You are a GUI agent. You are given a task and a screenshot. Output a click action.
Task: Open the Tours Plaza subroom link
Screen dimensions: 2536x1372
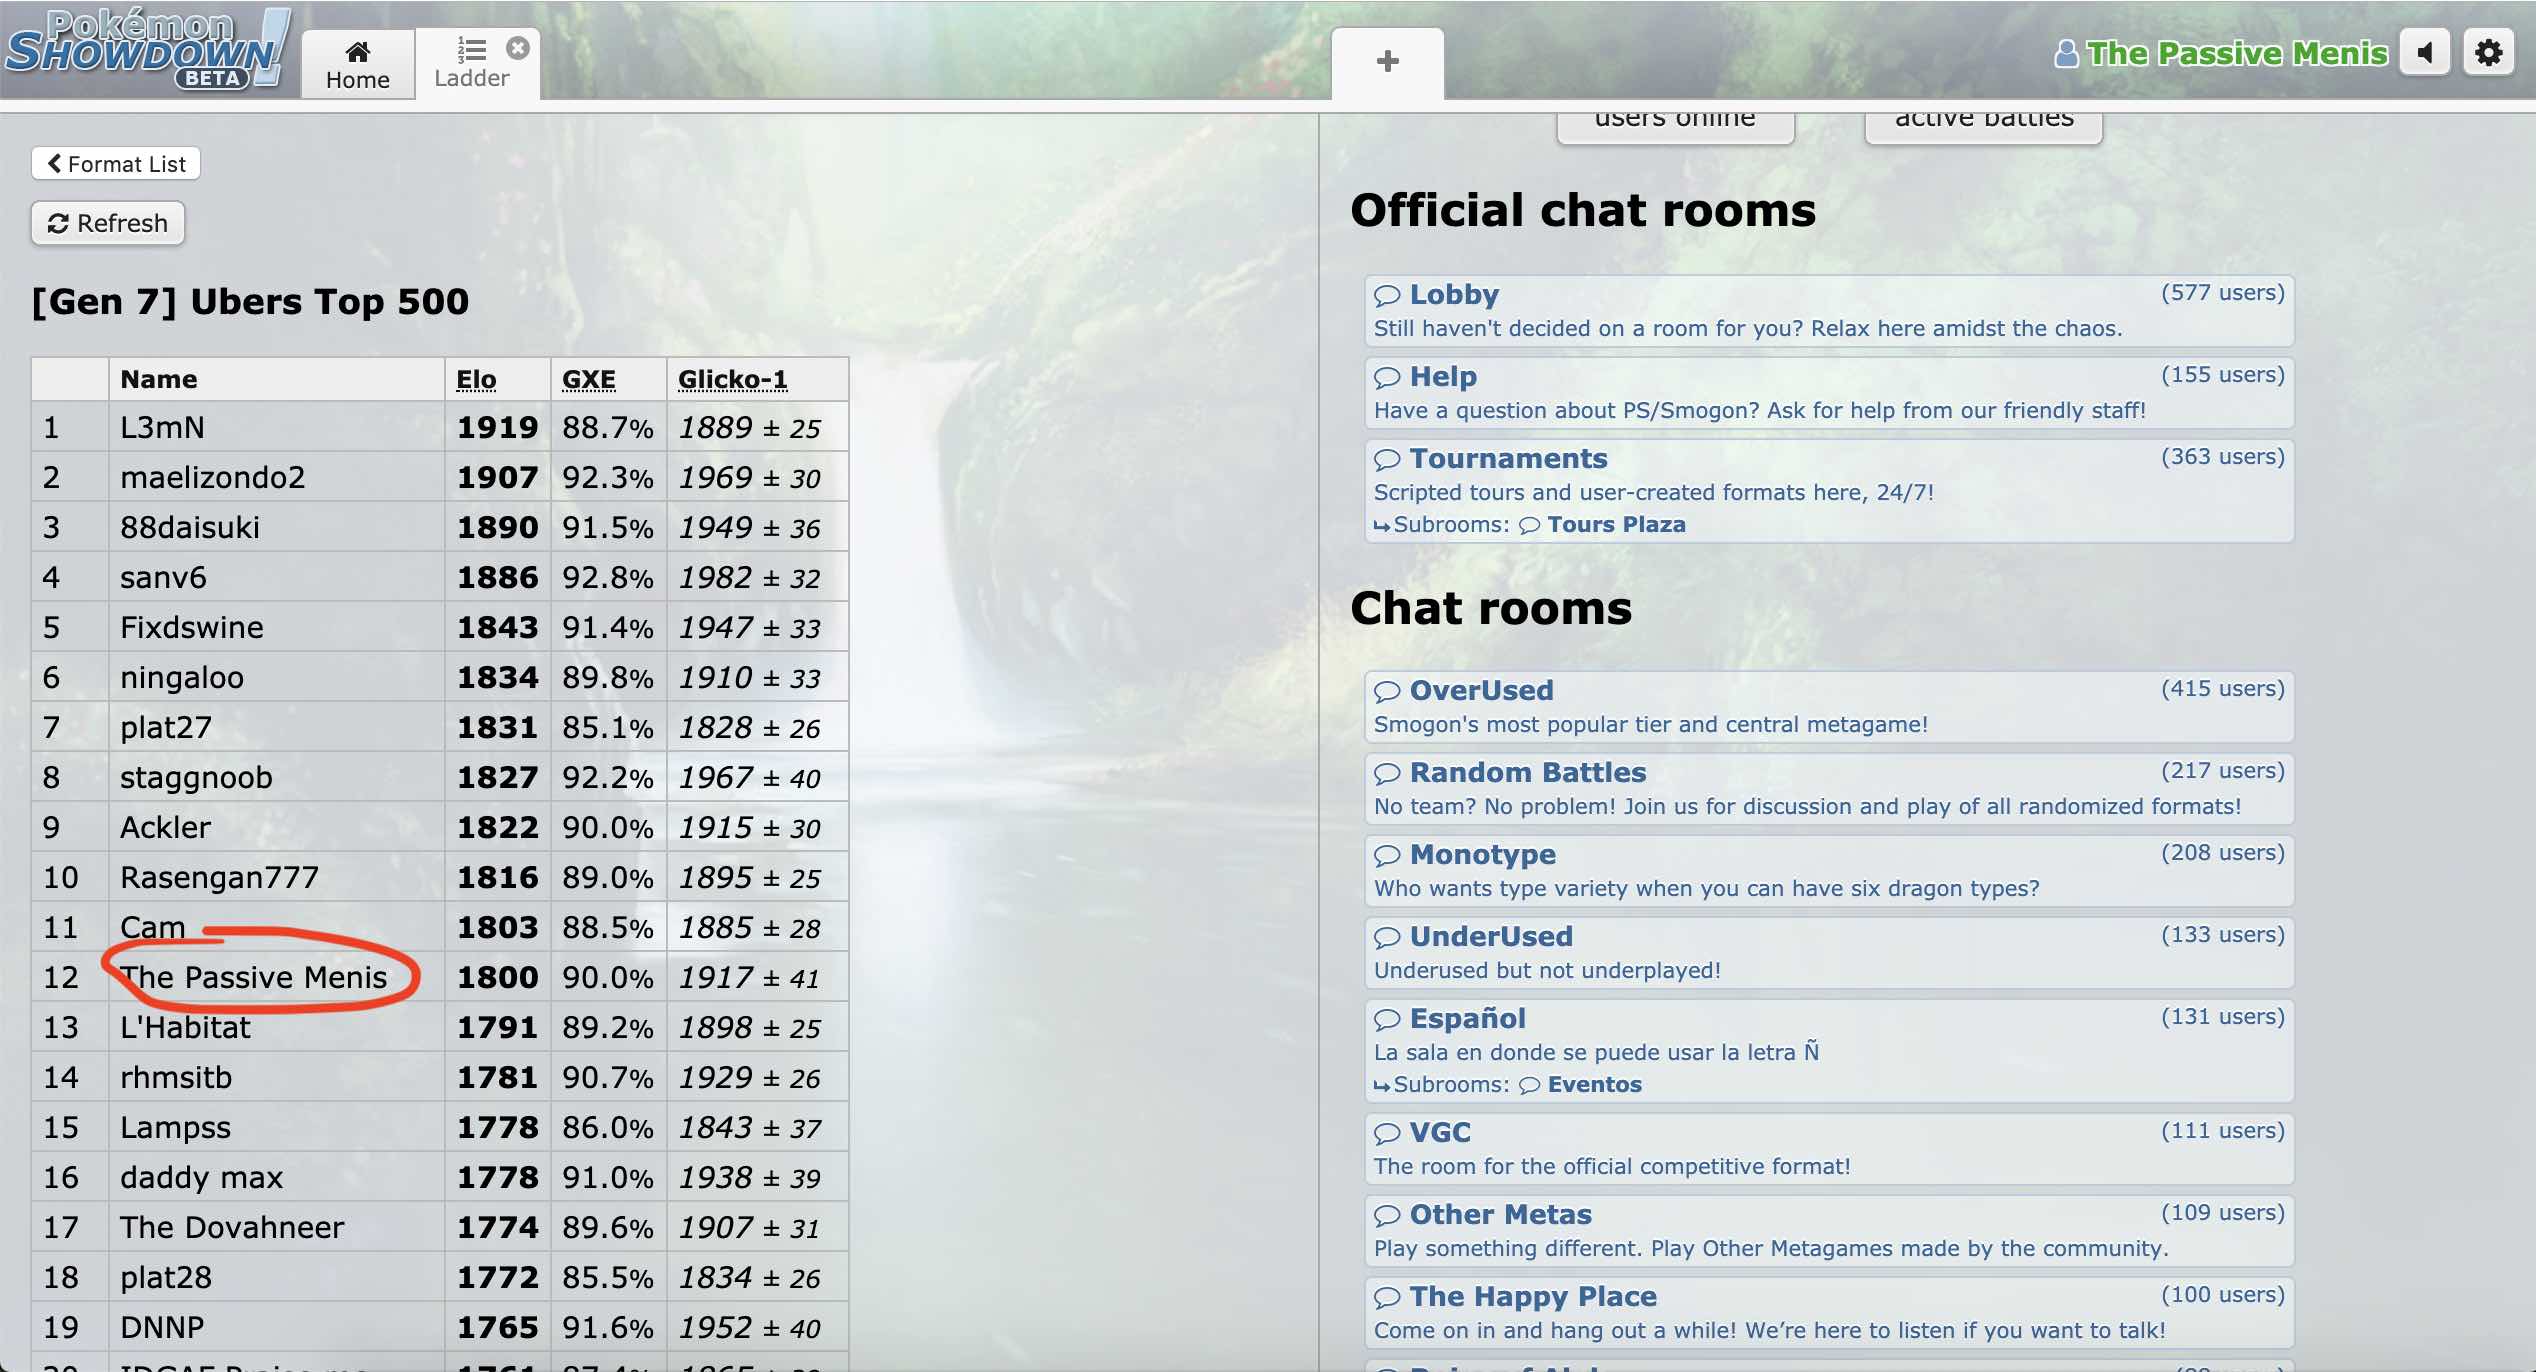coord(1615,525)
